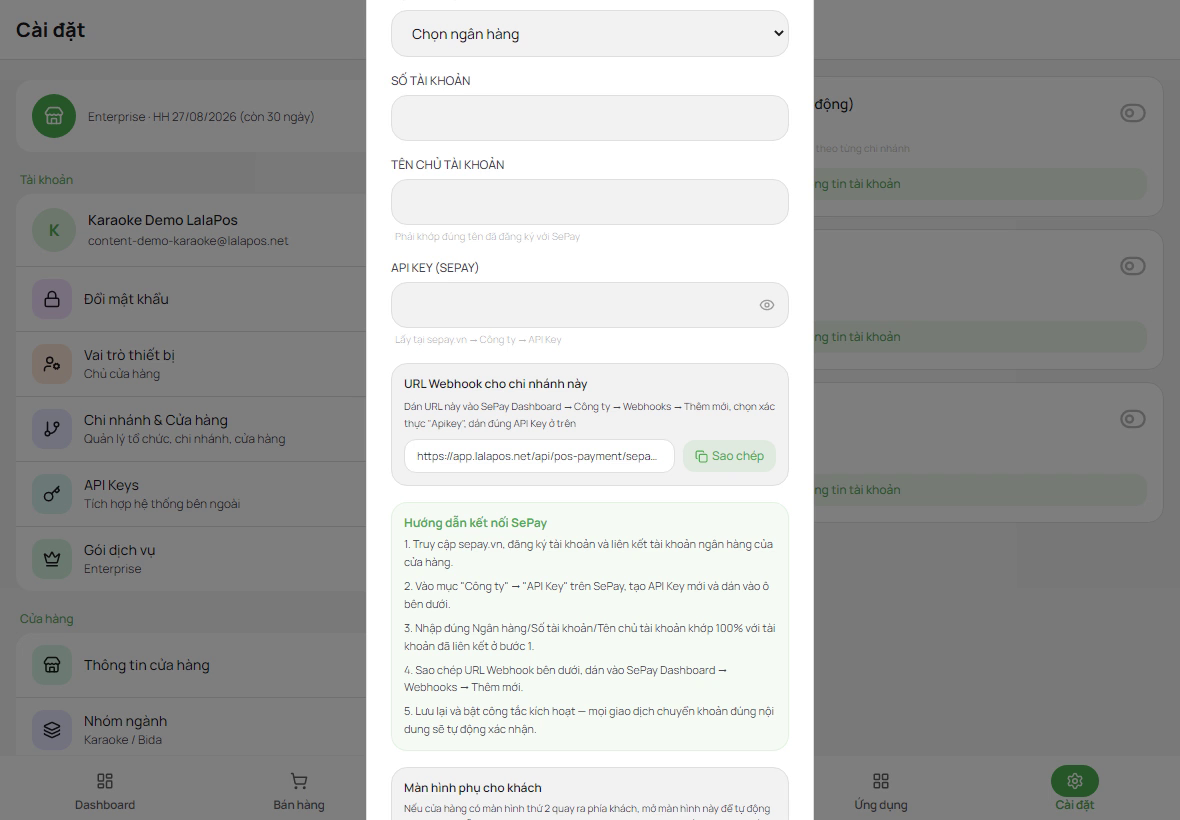Screen dimensions: 1180x820
Task: Open the Chọn ngân hàng dropdown
Action: (589, 33)
